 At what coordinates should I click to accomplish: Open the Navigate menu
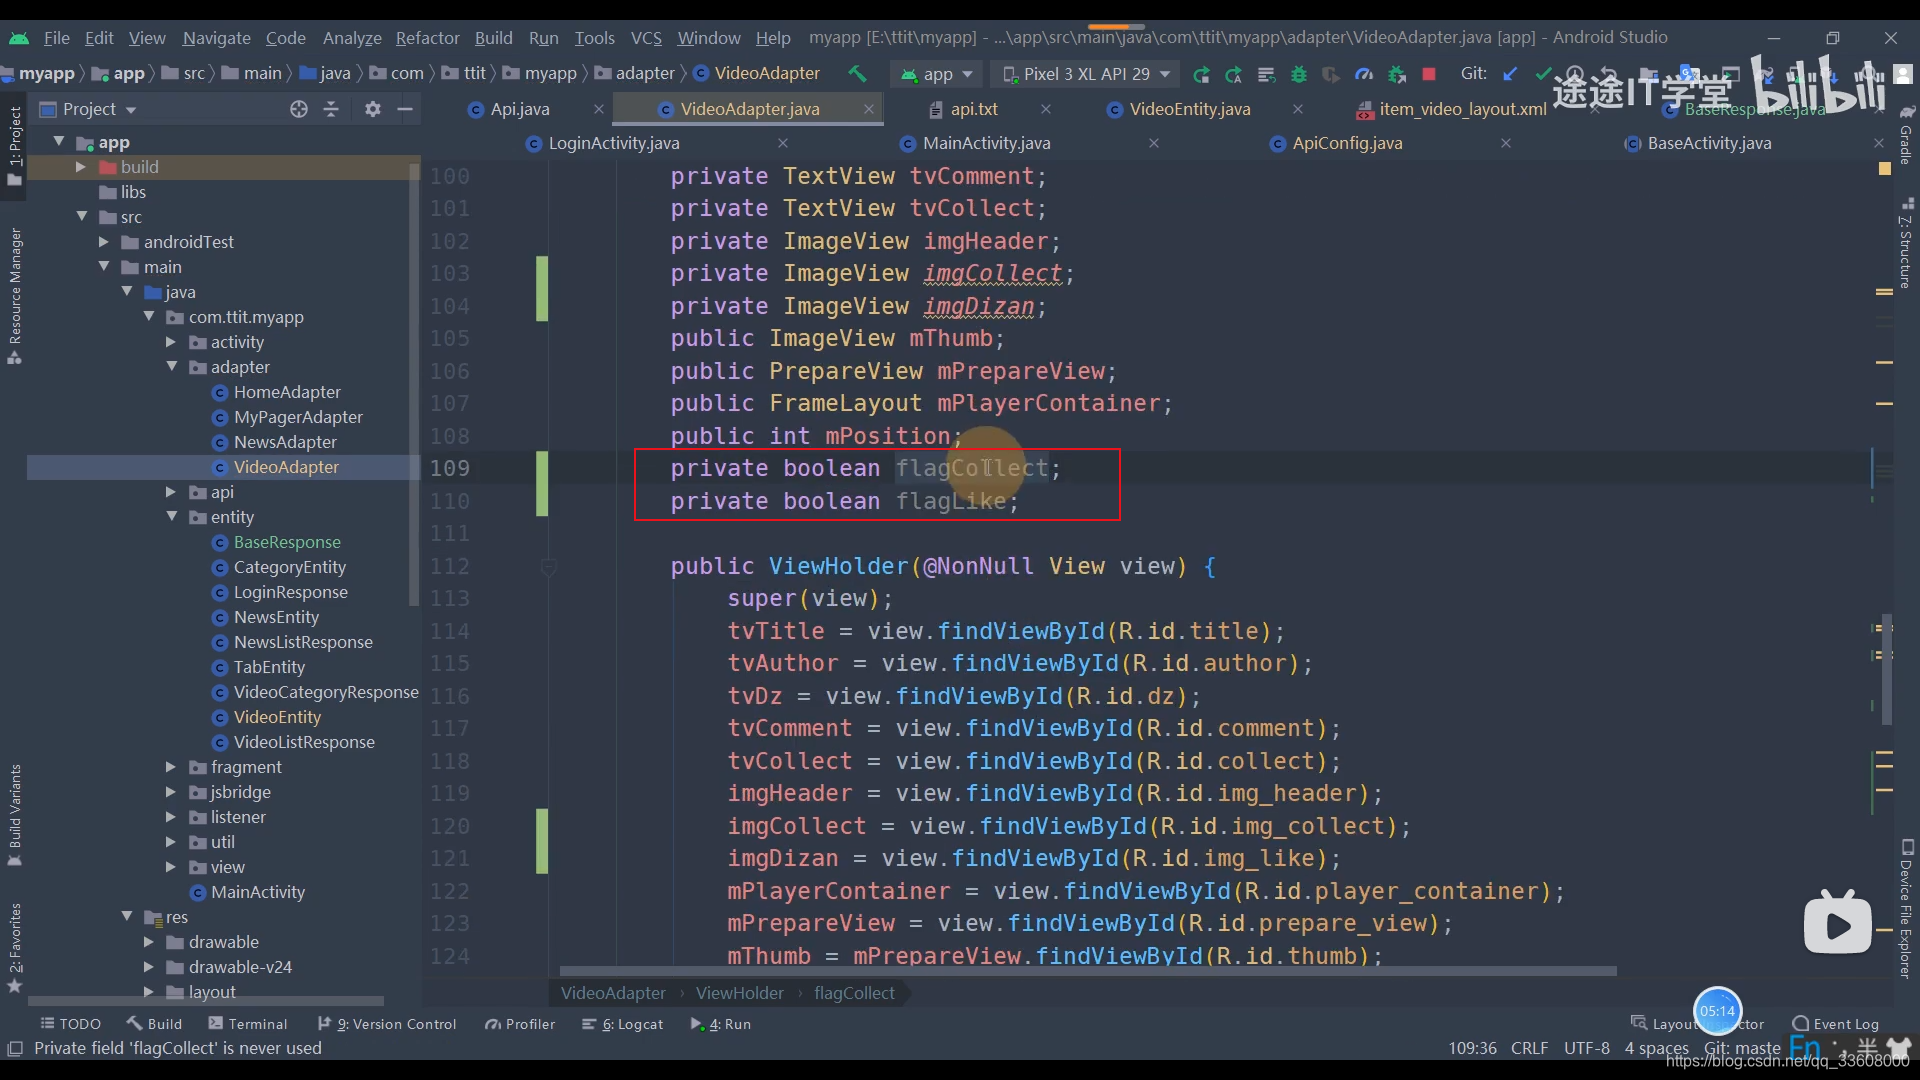tap(216, 38)
